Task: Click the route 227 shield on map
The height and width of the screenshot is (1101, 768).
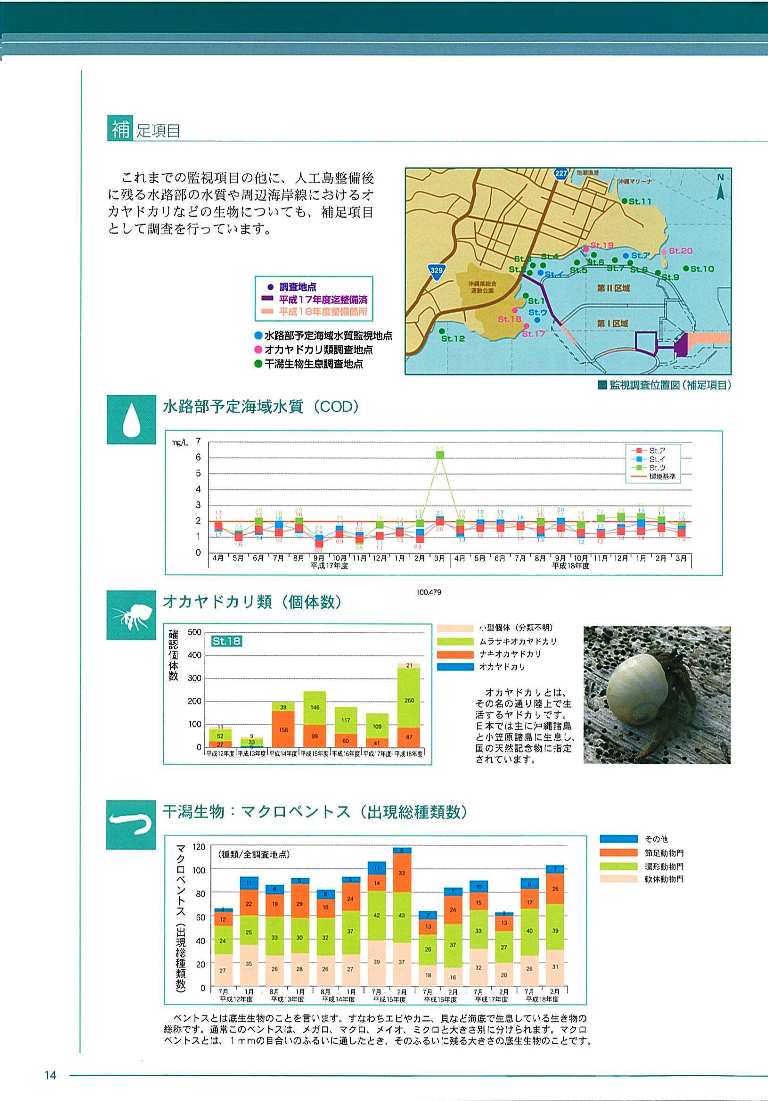Action: tap(561, 173)
